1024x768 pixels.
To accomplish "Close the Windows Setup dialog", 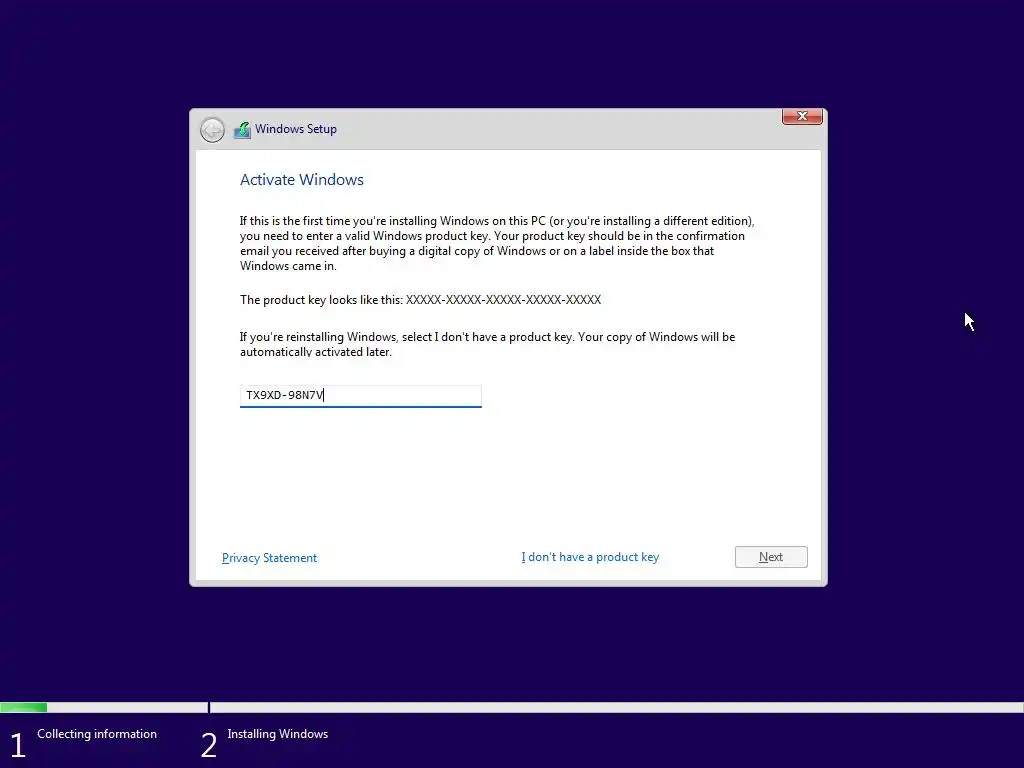I will click(802, 116).
